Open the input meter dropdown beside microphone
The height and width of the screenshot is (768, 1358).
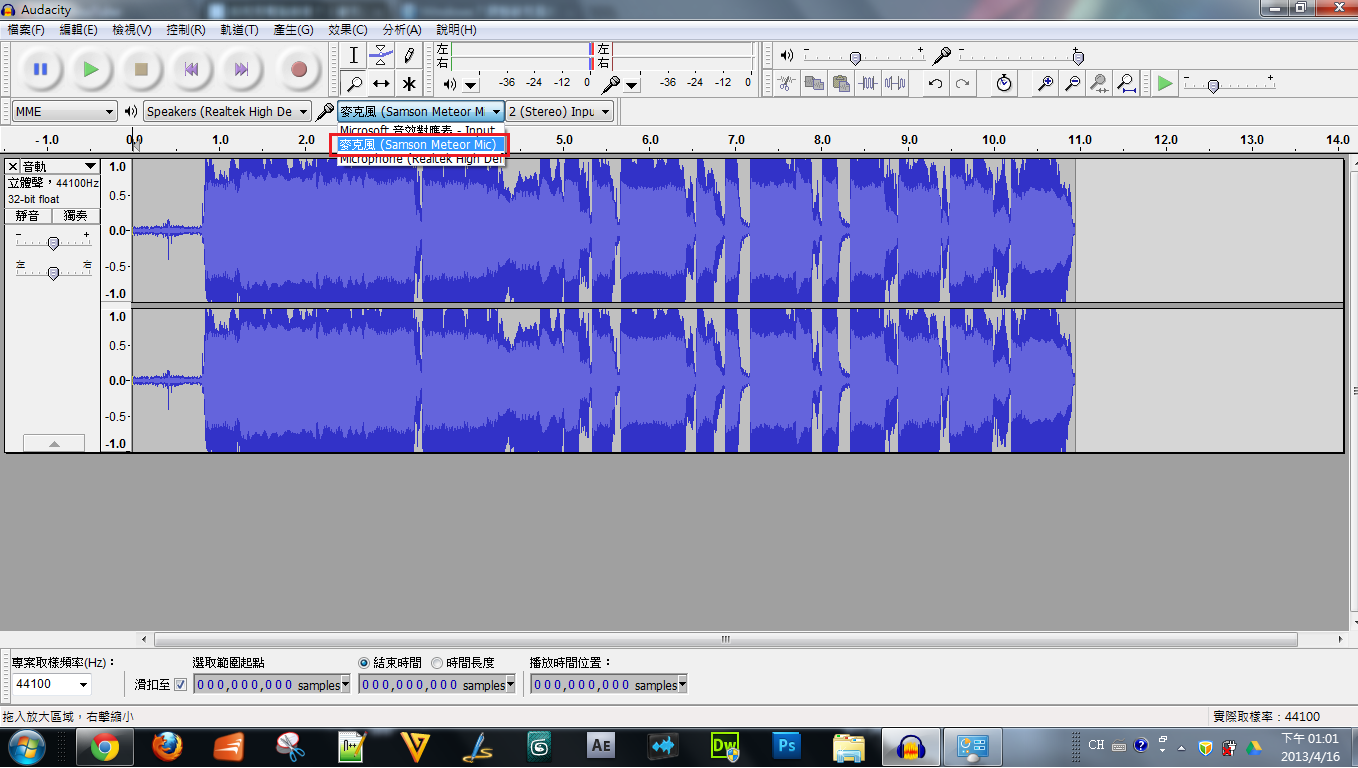(x=632, y=86)
